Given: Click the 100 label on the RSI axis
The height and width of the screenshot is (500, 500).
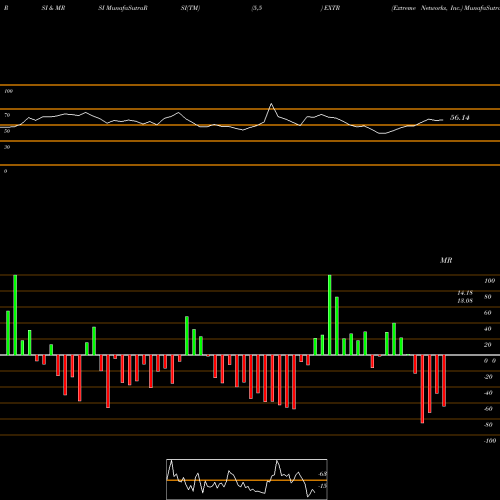Looking at the screenshot, I should pyautogui.click(x=9, y=91).
